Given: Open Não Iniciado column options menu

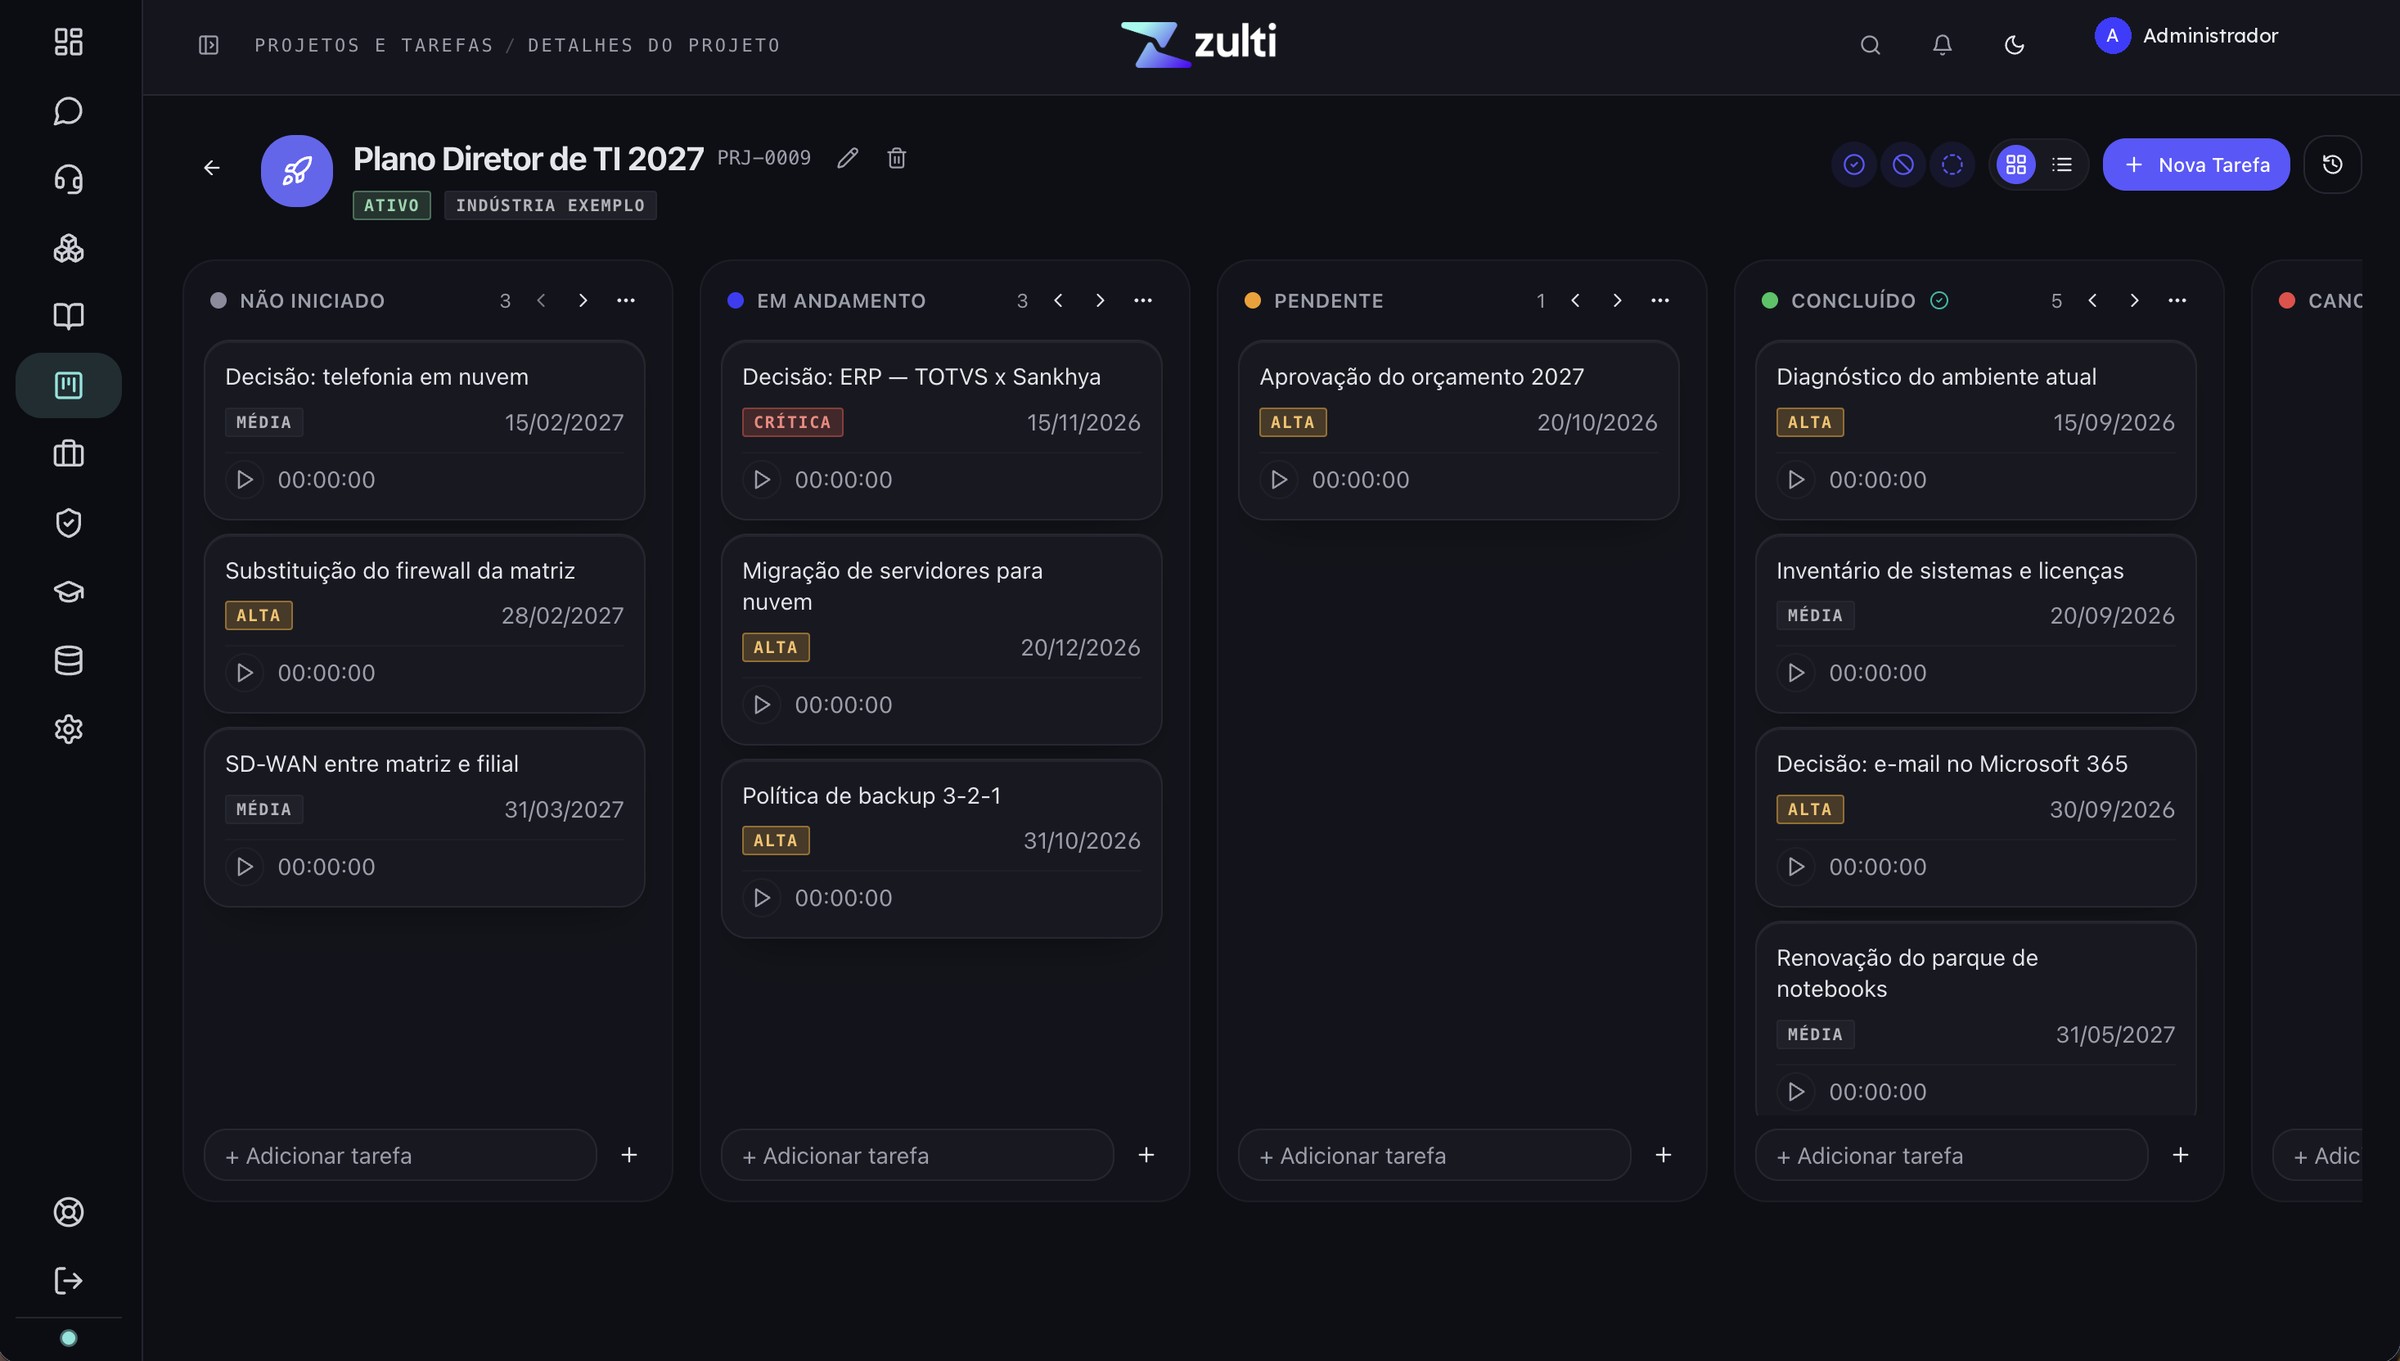Looking at the screenshot, I should coord(626,300).
